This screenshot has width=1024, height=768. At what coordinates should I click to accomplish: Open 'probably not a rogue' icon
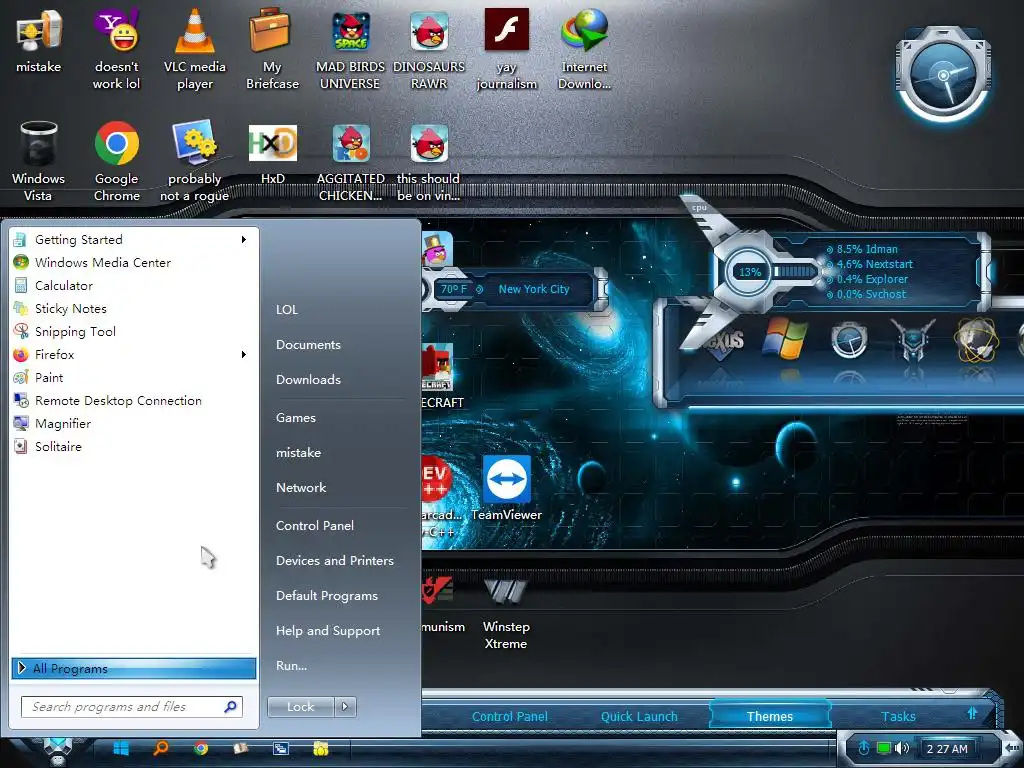pos(195,142)
